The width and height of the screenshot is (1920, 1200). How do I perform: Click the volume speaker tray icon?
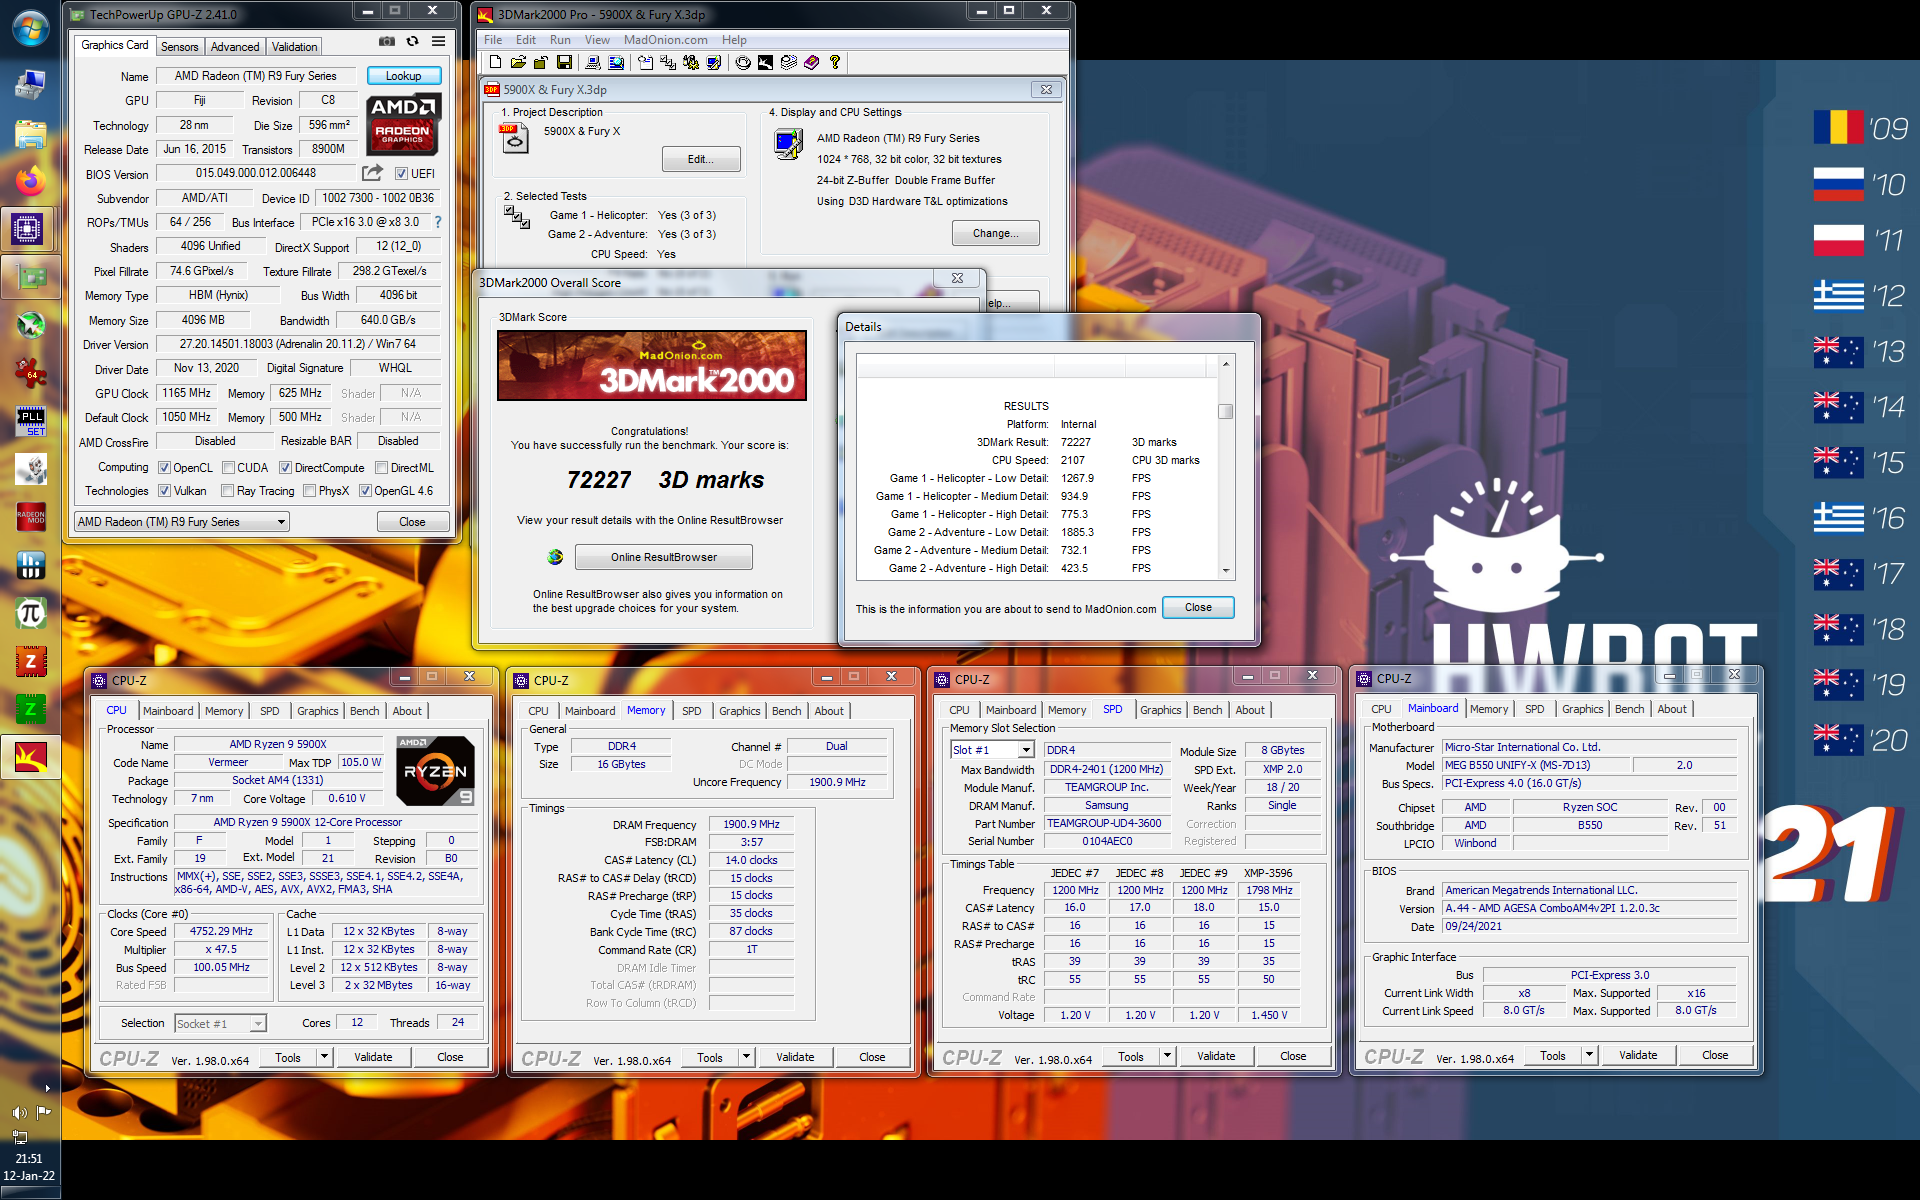pos(19,1112)
